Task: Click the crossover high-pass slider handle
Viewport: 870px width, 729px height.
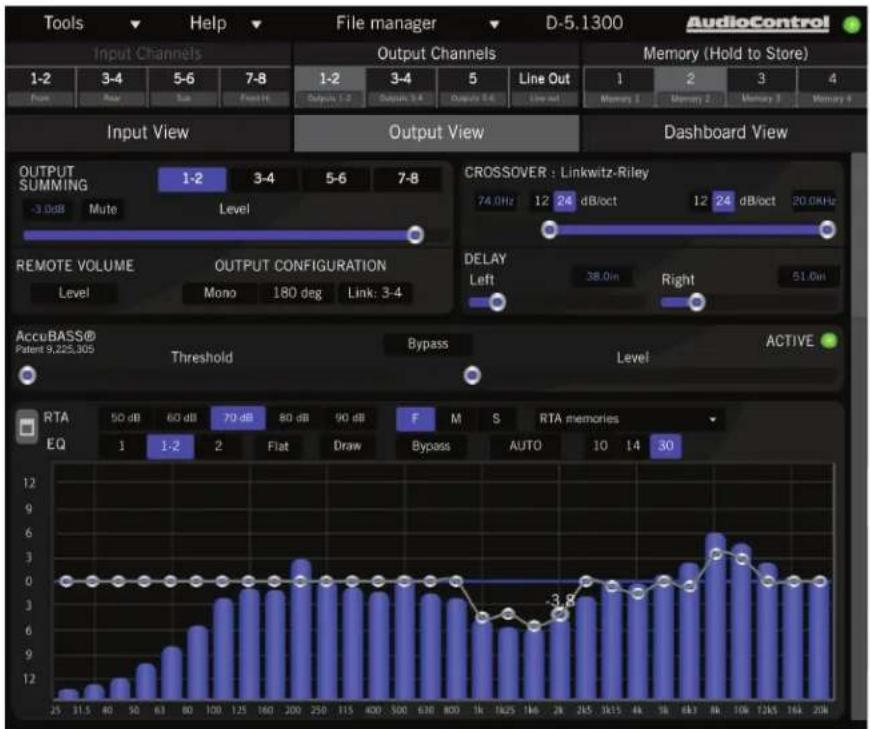Action: tap(549, 229)
